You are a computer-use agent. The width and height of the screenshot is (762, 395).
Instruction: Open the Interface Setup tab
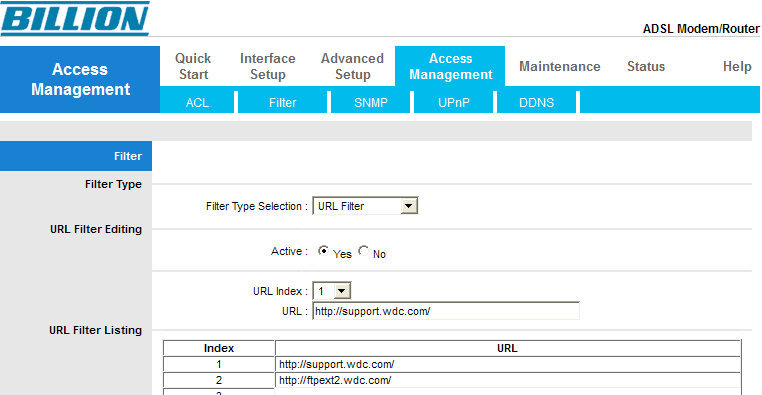(267, 66)
